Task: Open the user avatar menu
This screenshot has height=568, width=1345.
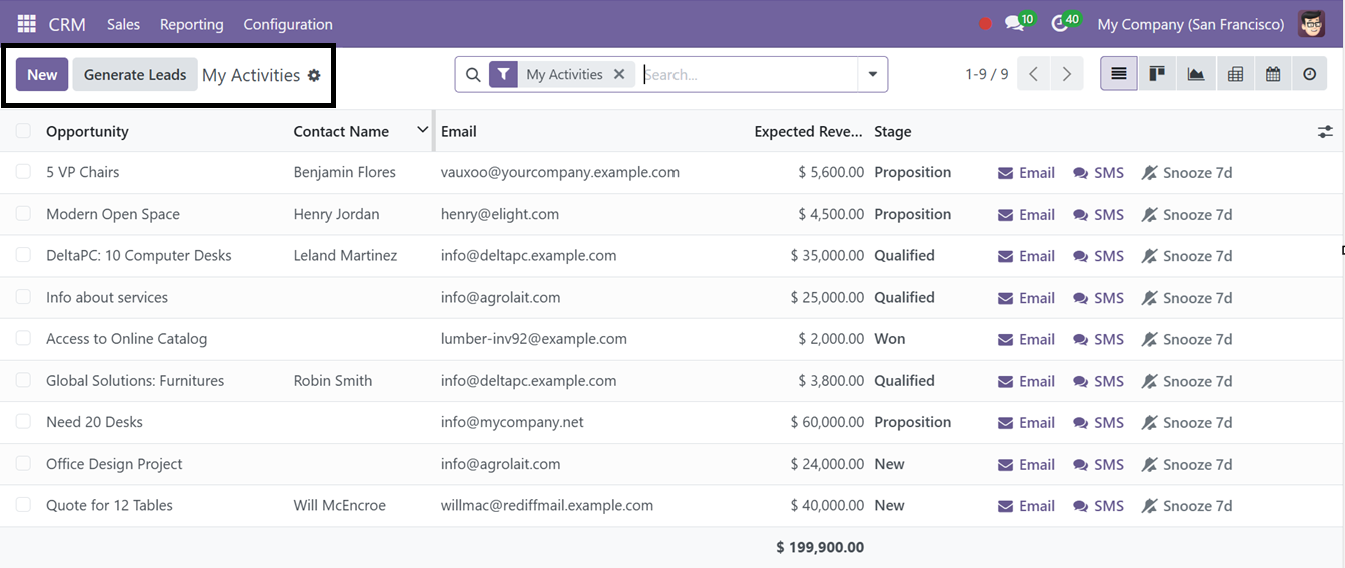Action: [1312, 24]
